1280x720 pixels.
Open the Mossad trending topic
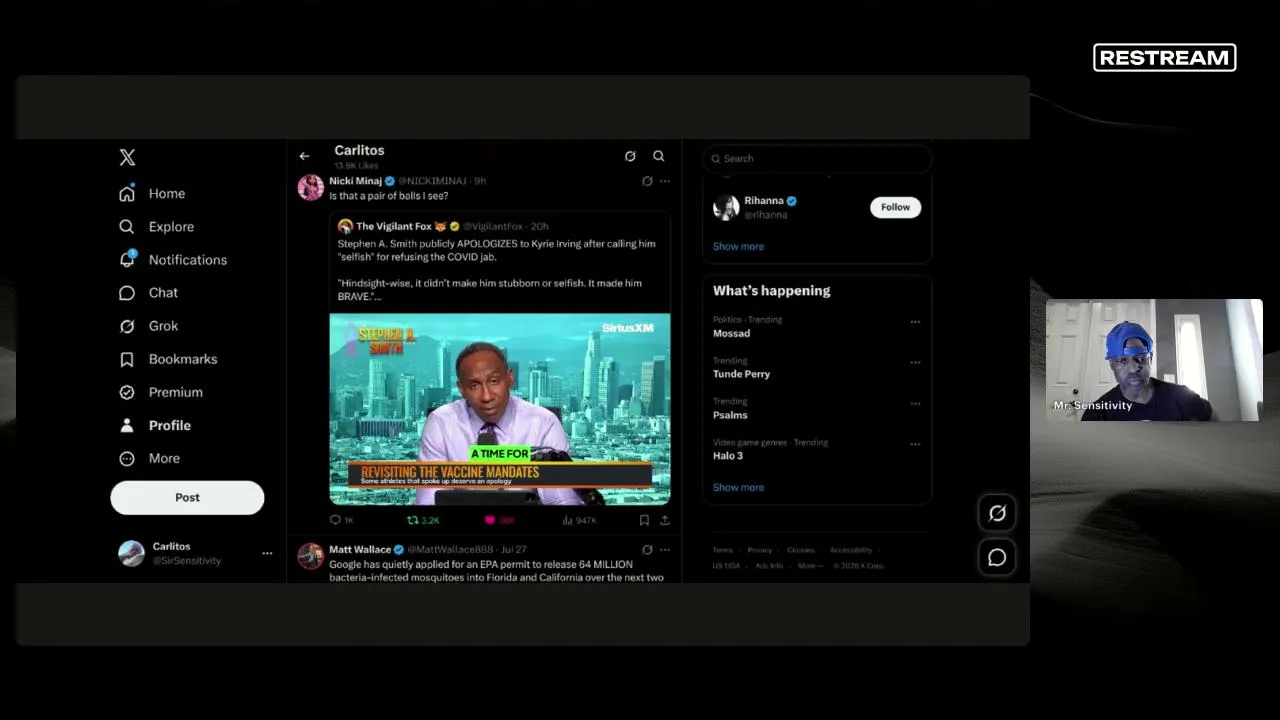pos(731,333)
